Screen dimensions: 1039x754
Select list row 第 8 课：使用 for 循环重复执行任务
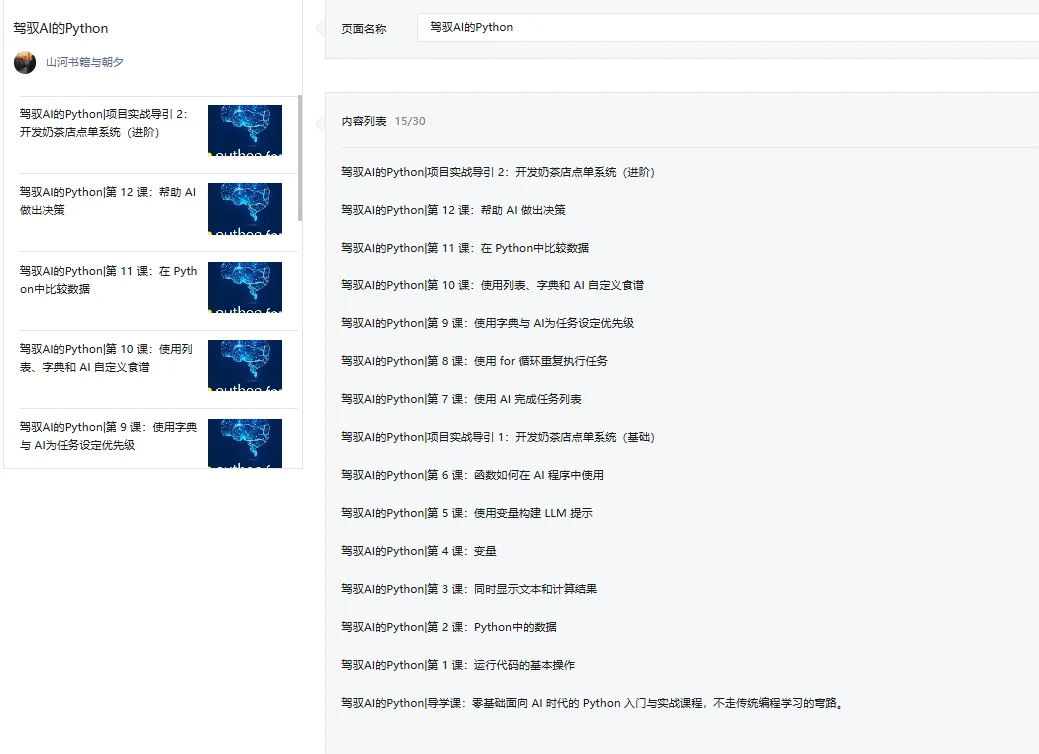coord(474,361)
